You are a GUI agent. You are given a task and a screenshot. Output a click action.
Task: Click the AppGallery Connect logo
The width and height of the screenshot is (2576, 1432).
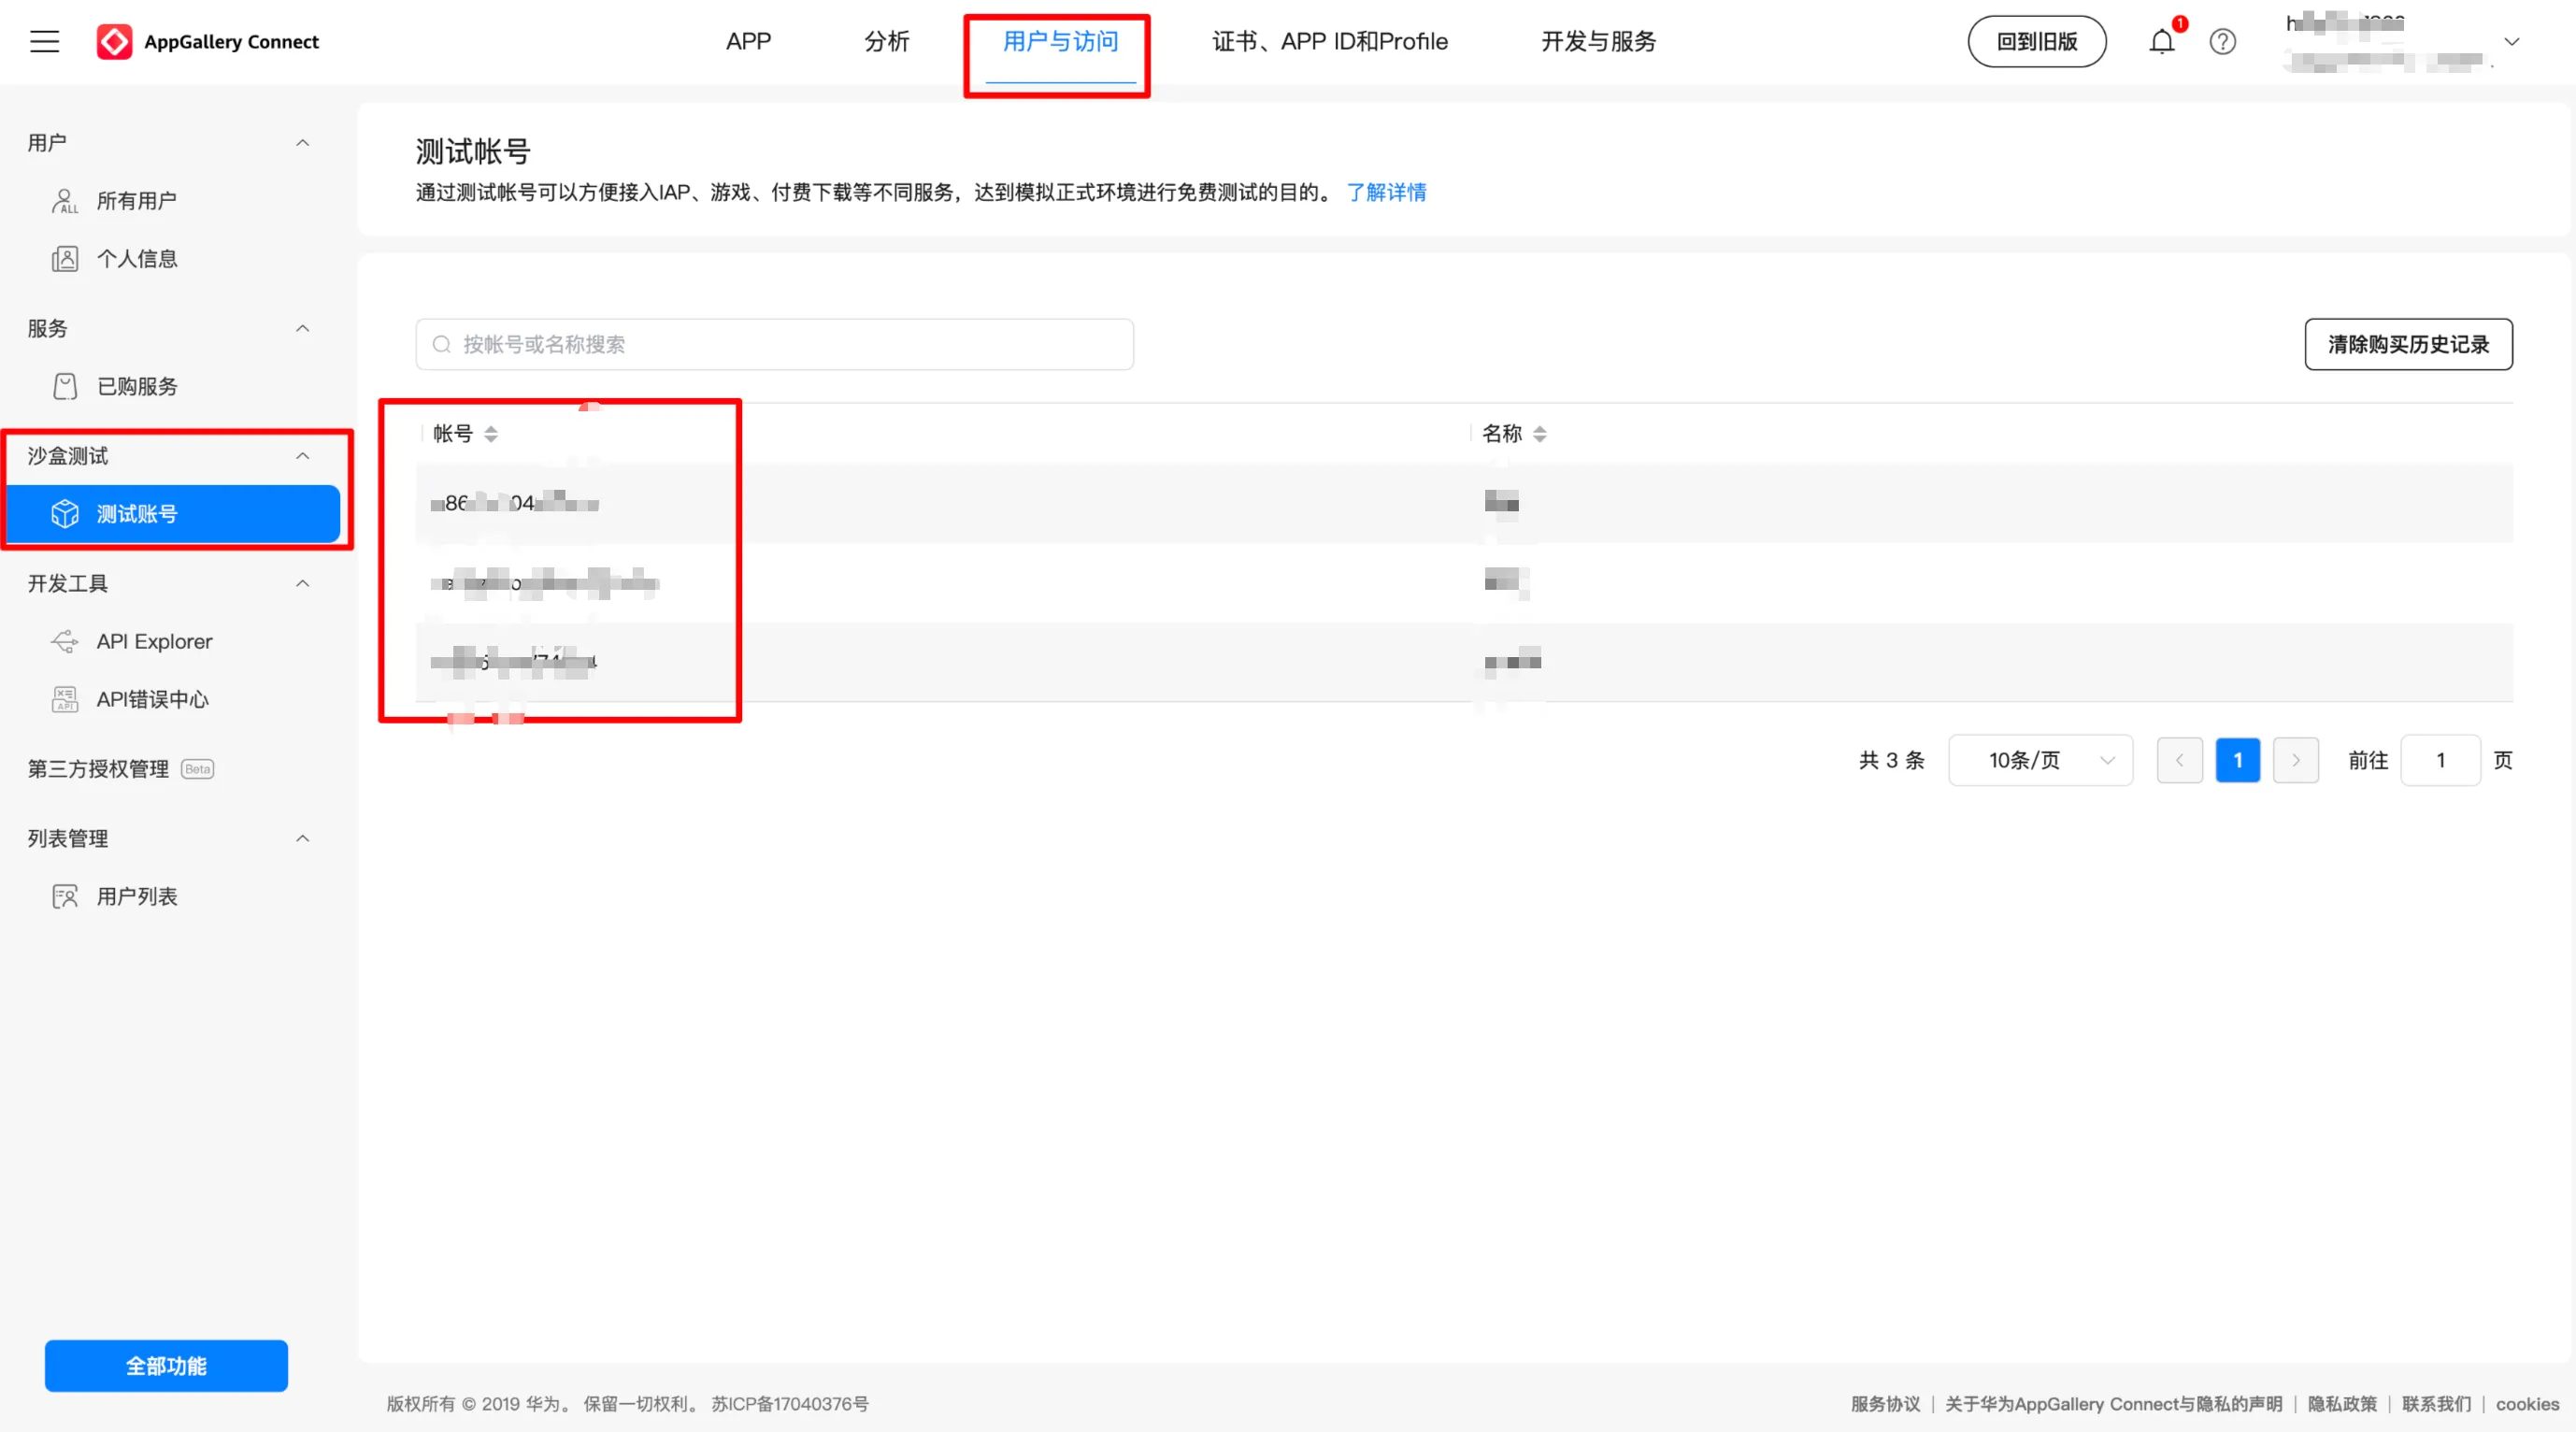pyautogui.click(x=207, y=41)
